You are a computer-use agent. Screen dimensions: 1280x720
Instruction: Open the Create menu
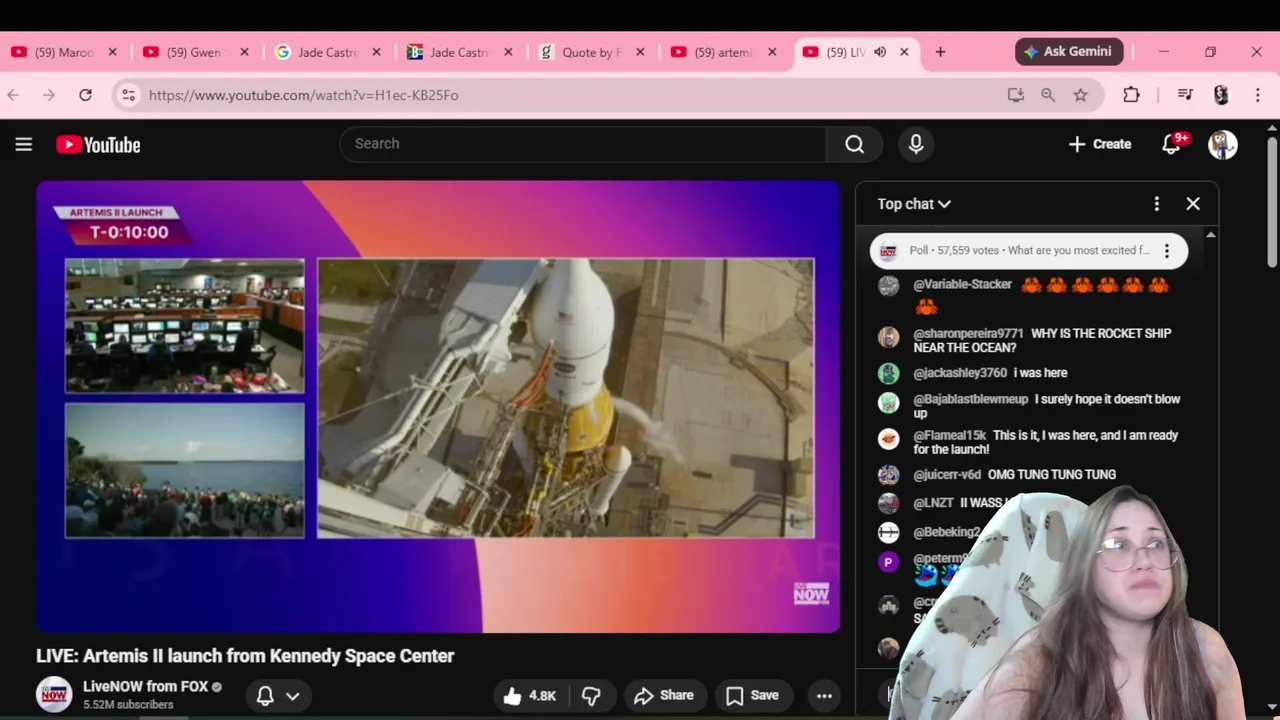(x=1100, y=144)
